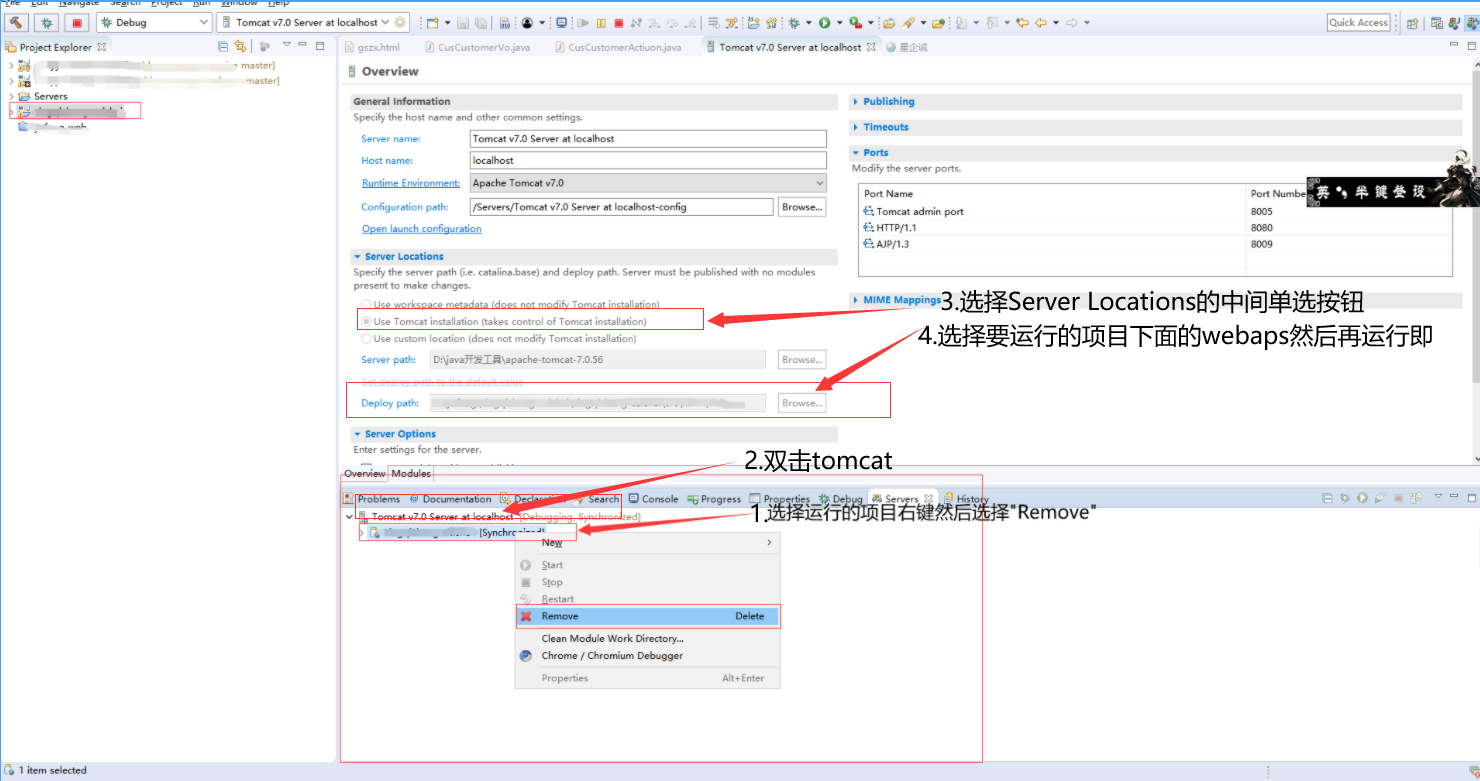Click the External Tools run icon
The width and height of the screenshot is (1480, 781).
(x=855, y=22)
